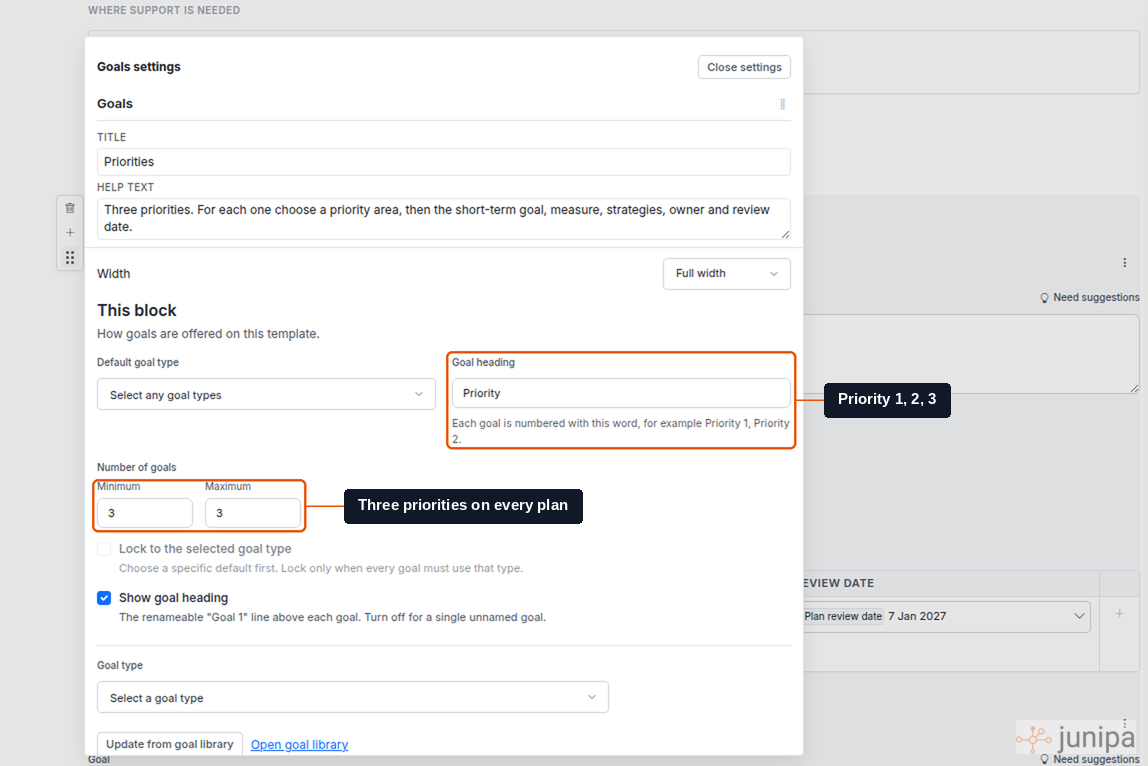
Task: Click the Help text area
Action: [444, 218]
